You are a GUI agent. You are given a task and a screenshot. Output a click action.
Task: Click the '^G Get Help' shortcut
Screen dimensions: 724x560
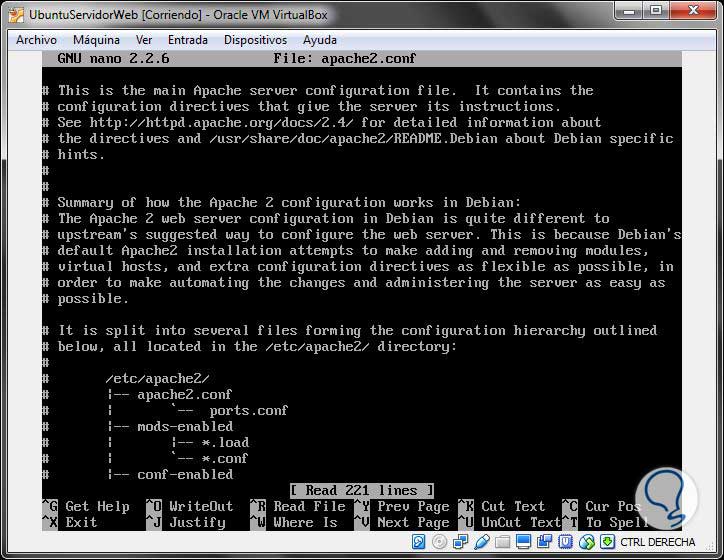pos(86,506)
